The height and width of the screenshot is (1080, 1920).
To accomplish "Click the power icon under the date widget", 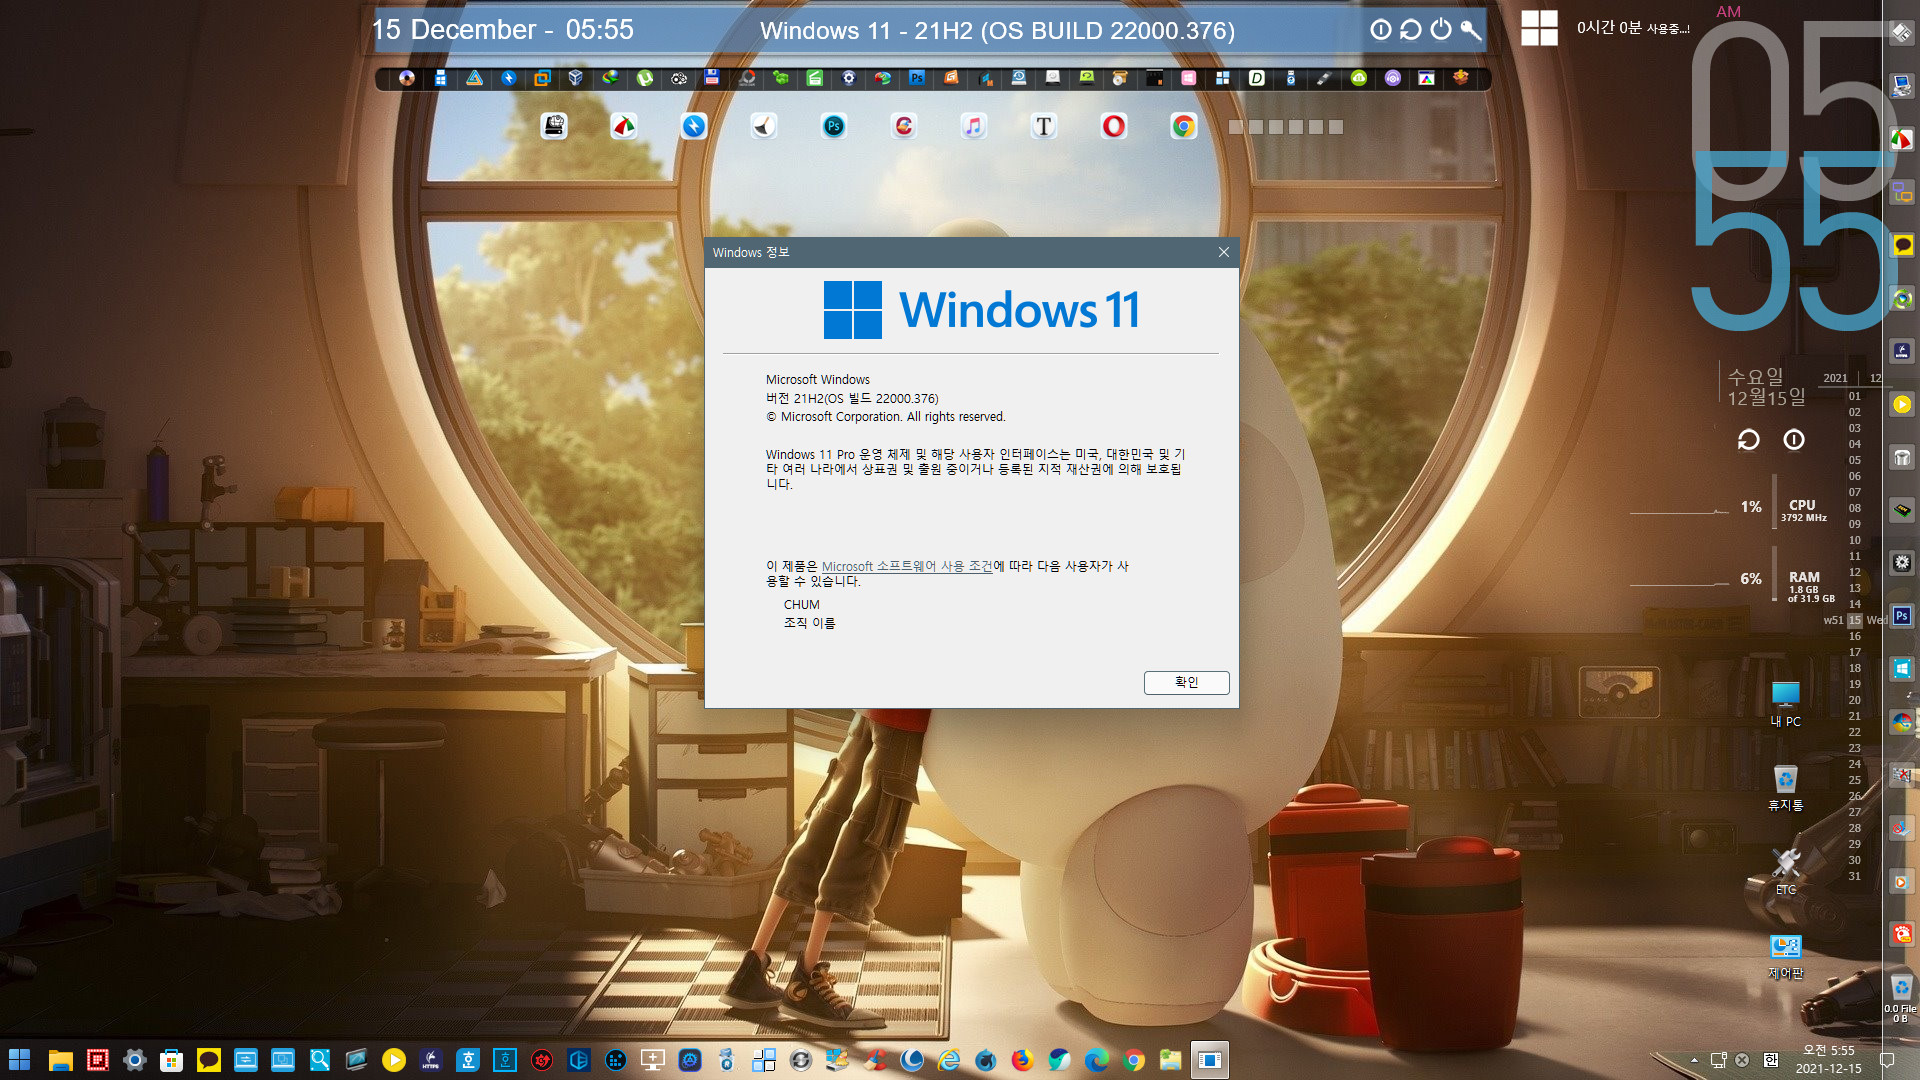I will [x=1794, y=440].
